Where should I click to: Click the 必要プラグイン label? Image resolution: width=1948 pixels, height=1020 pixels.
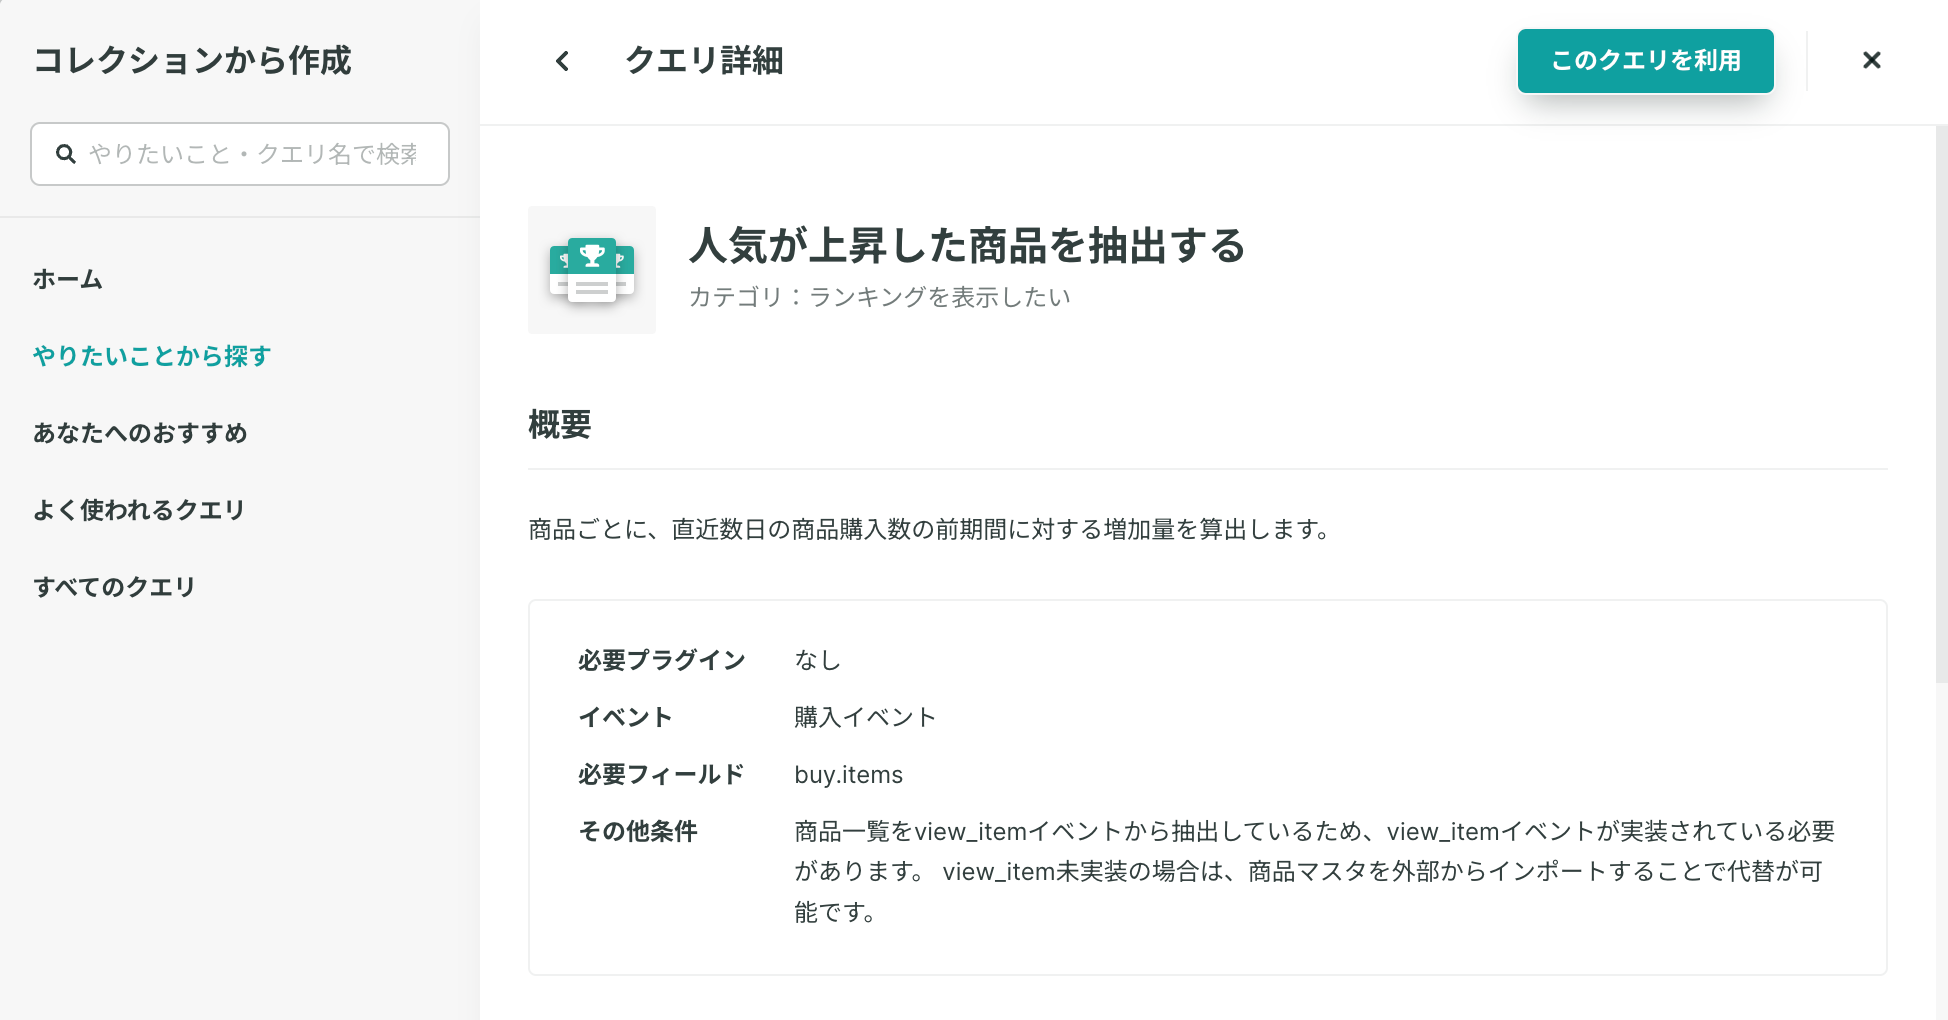(x=662, y=660)
